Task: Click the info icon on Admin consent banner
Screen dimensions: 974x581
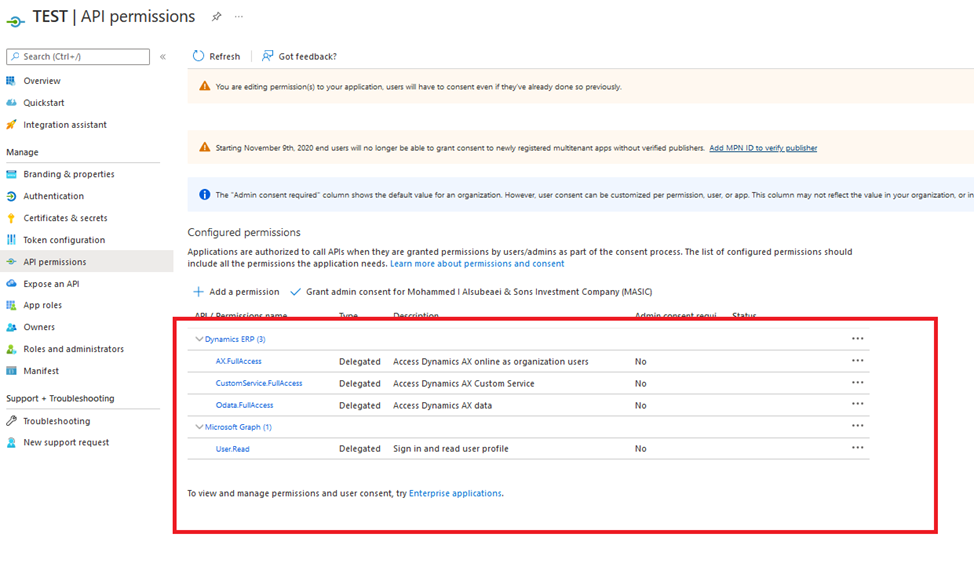Action: [x=204, y=194]
